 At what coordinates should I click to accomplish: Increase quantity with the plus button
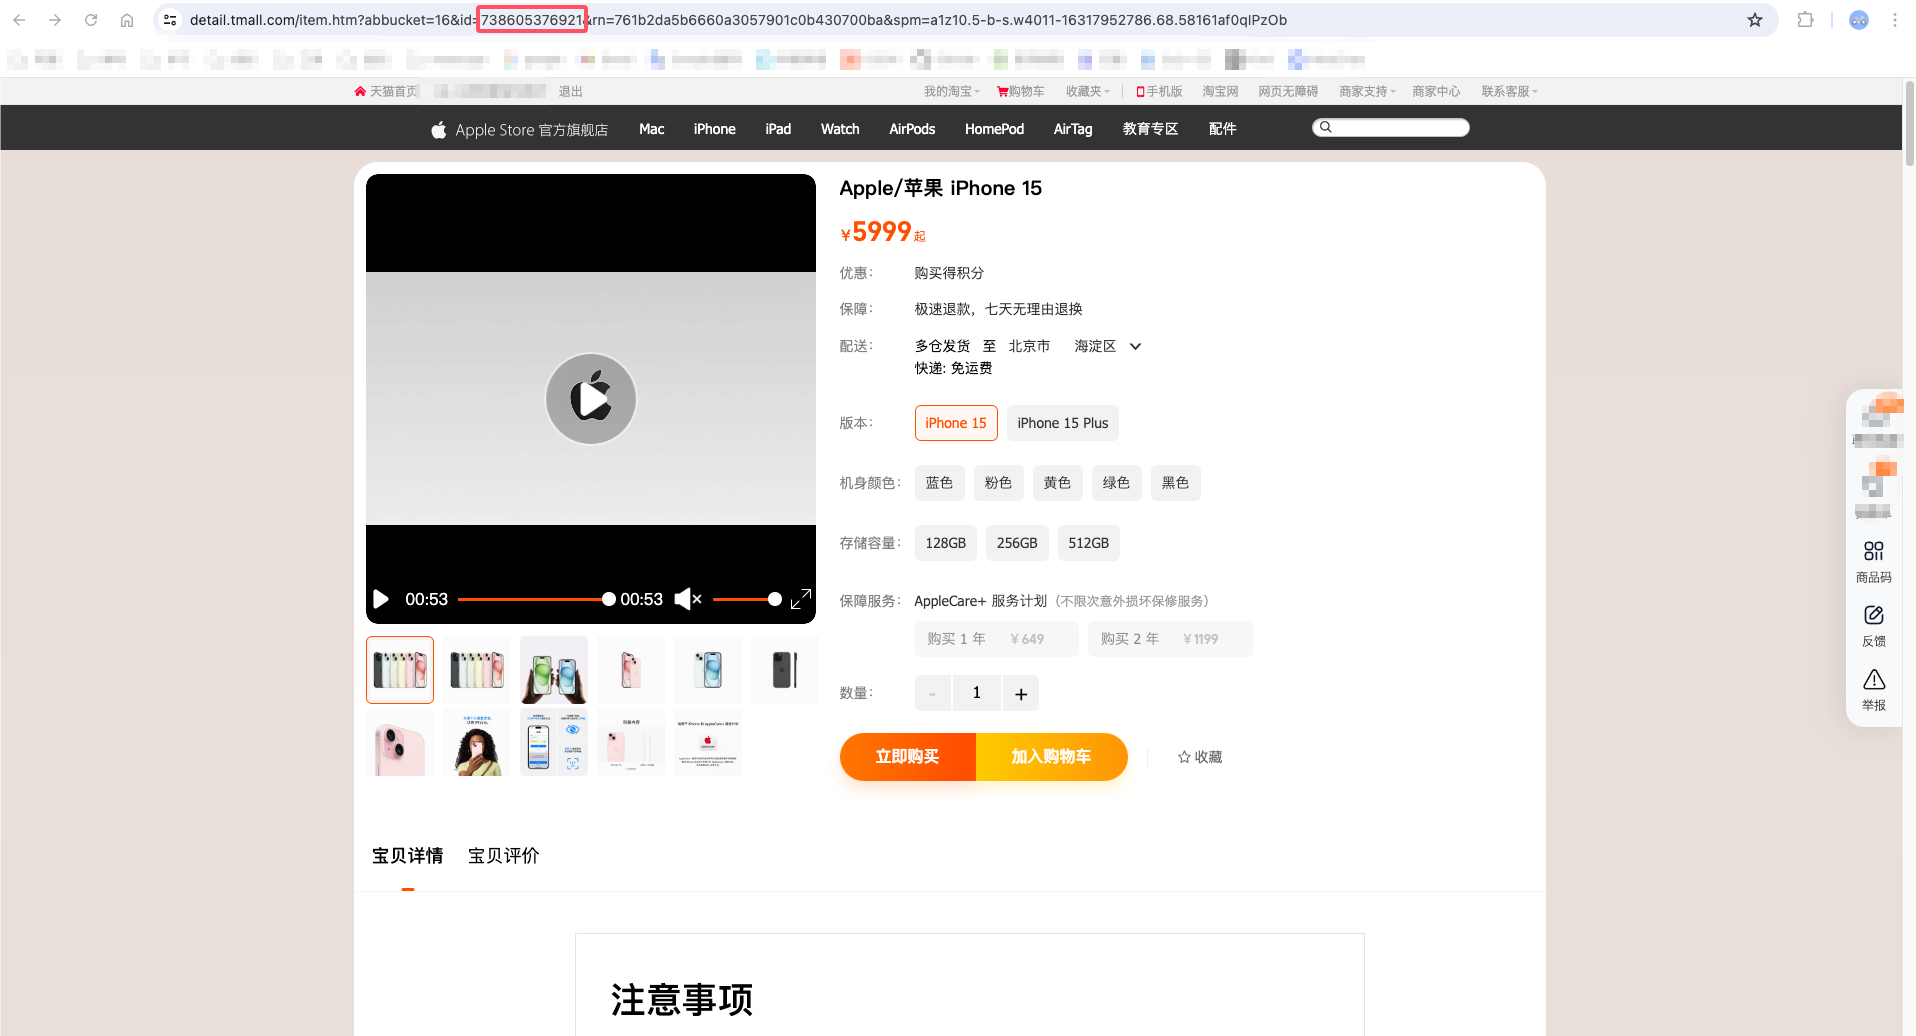(x=1021, y=693)
